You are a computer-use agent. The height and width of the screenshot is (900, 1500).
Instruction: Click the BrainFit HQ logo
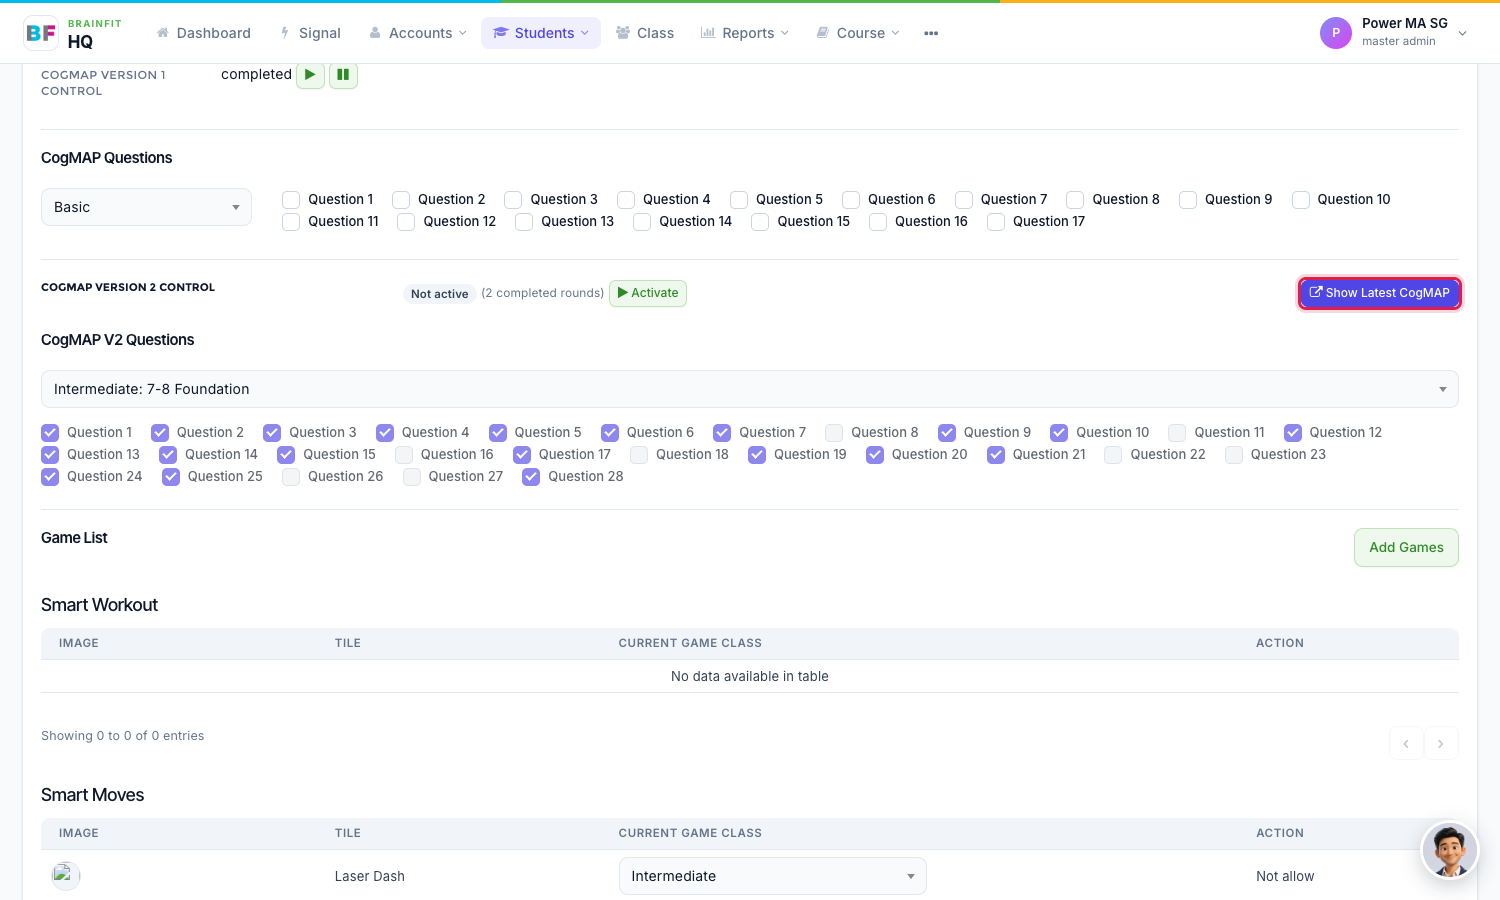pos(72,33)
